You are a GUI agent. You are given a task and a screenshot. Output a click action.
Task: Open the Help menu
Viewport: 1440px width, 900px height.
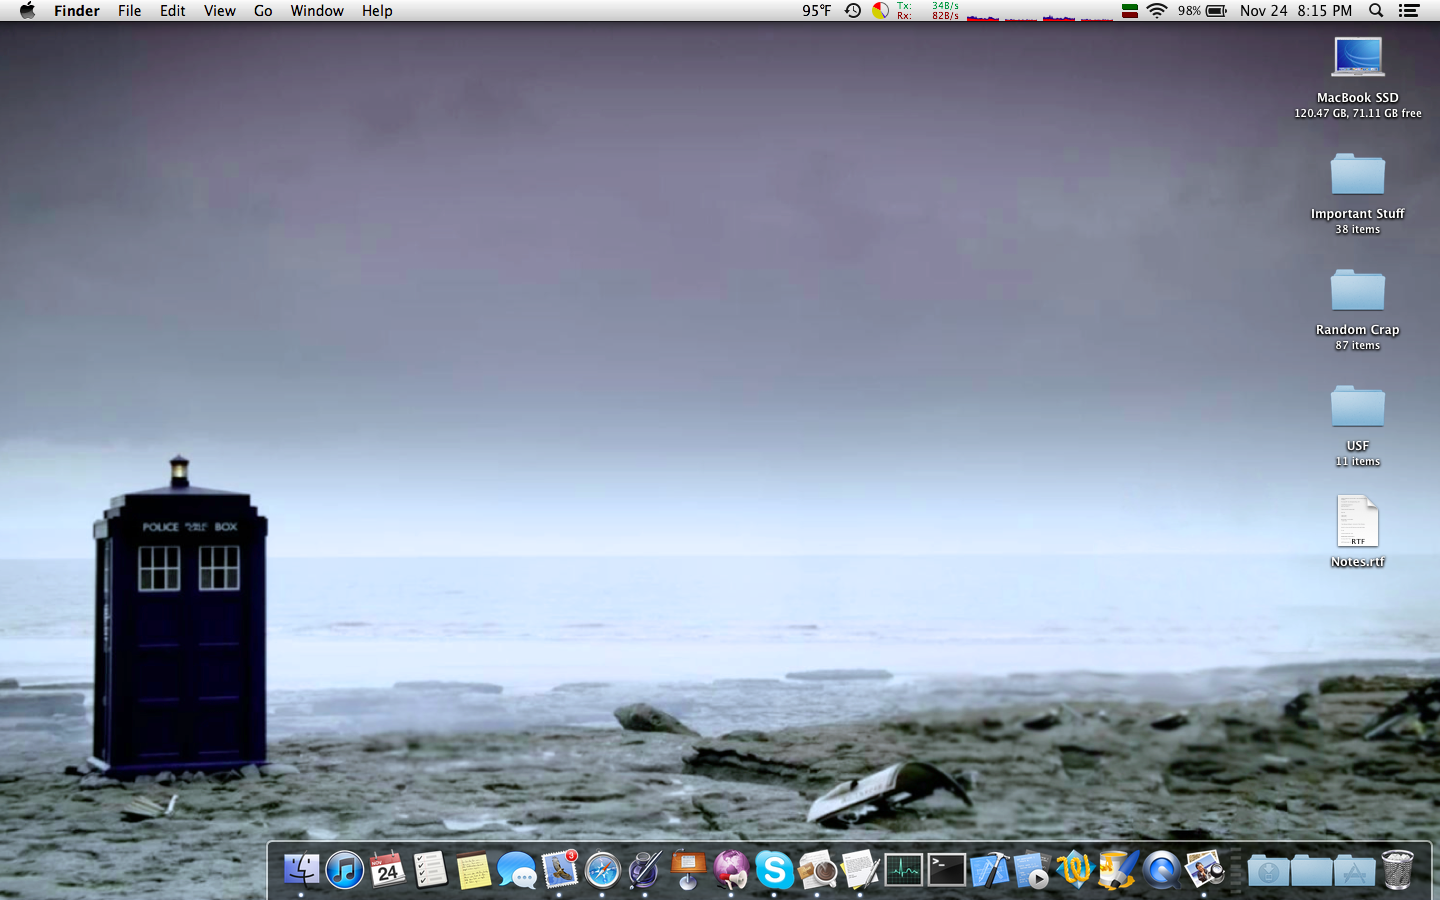pos(377,10)
